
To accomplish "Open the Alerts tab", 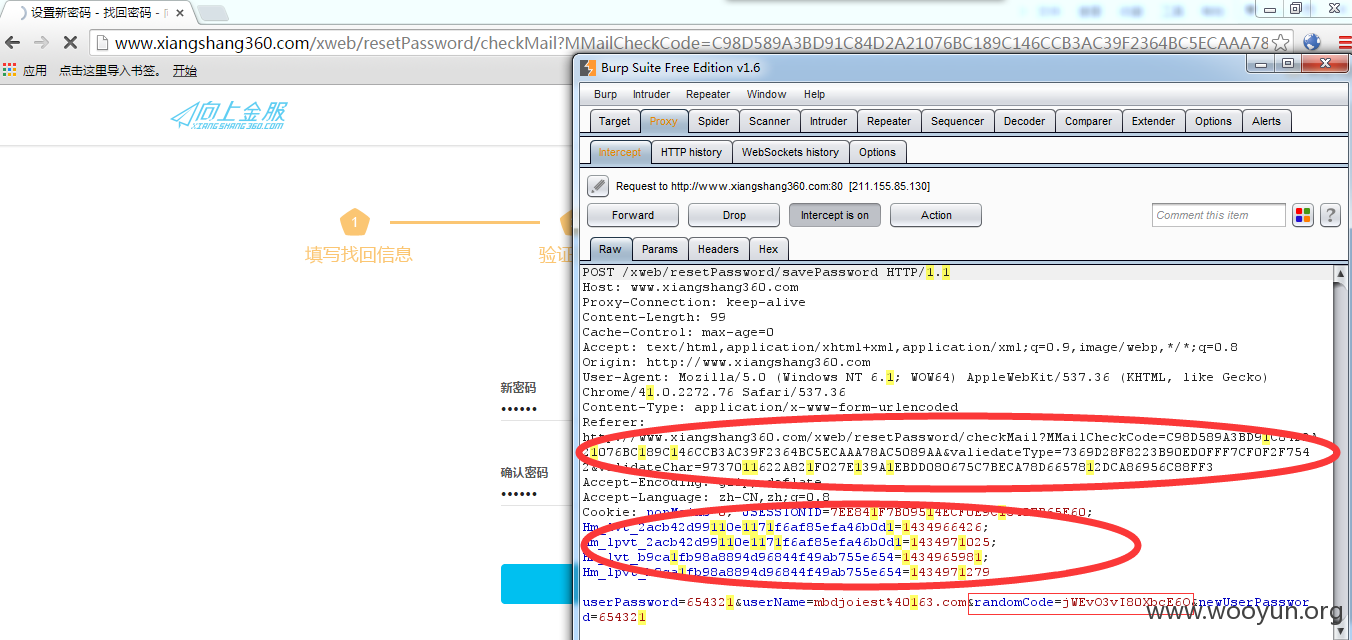I will [x=1266, y=121].
